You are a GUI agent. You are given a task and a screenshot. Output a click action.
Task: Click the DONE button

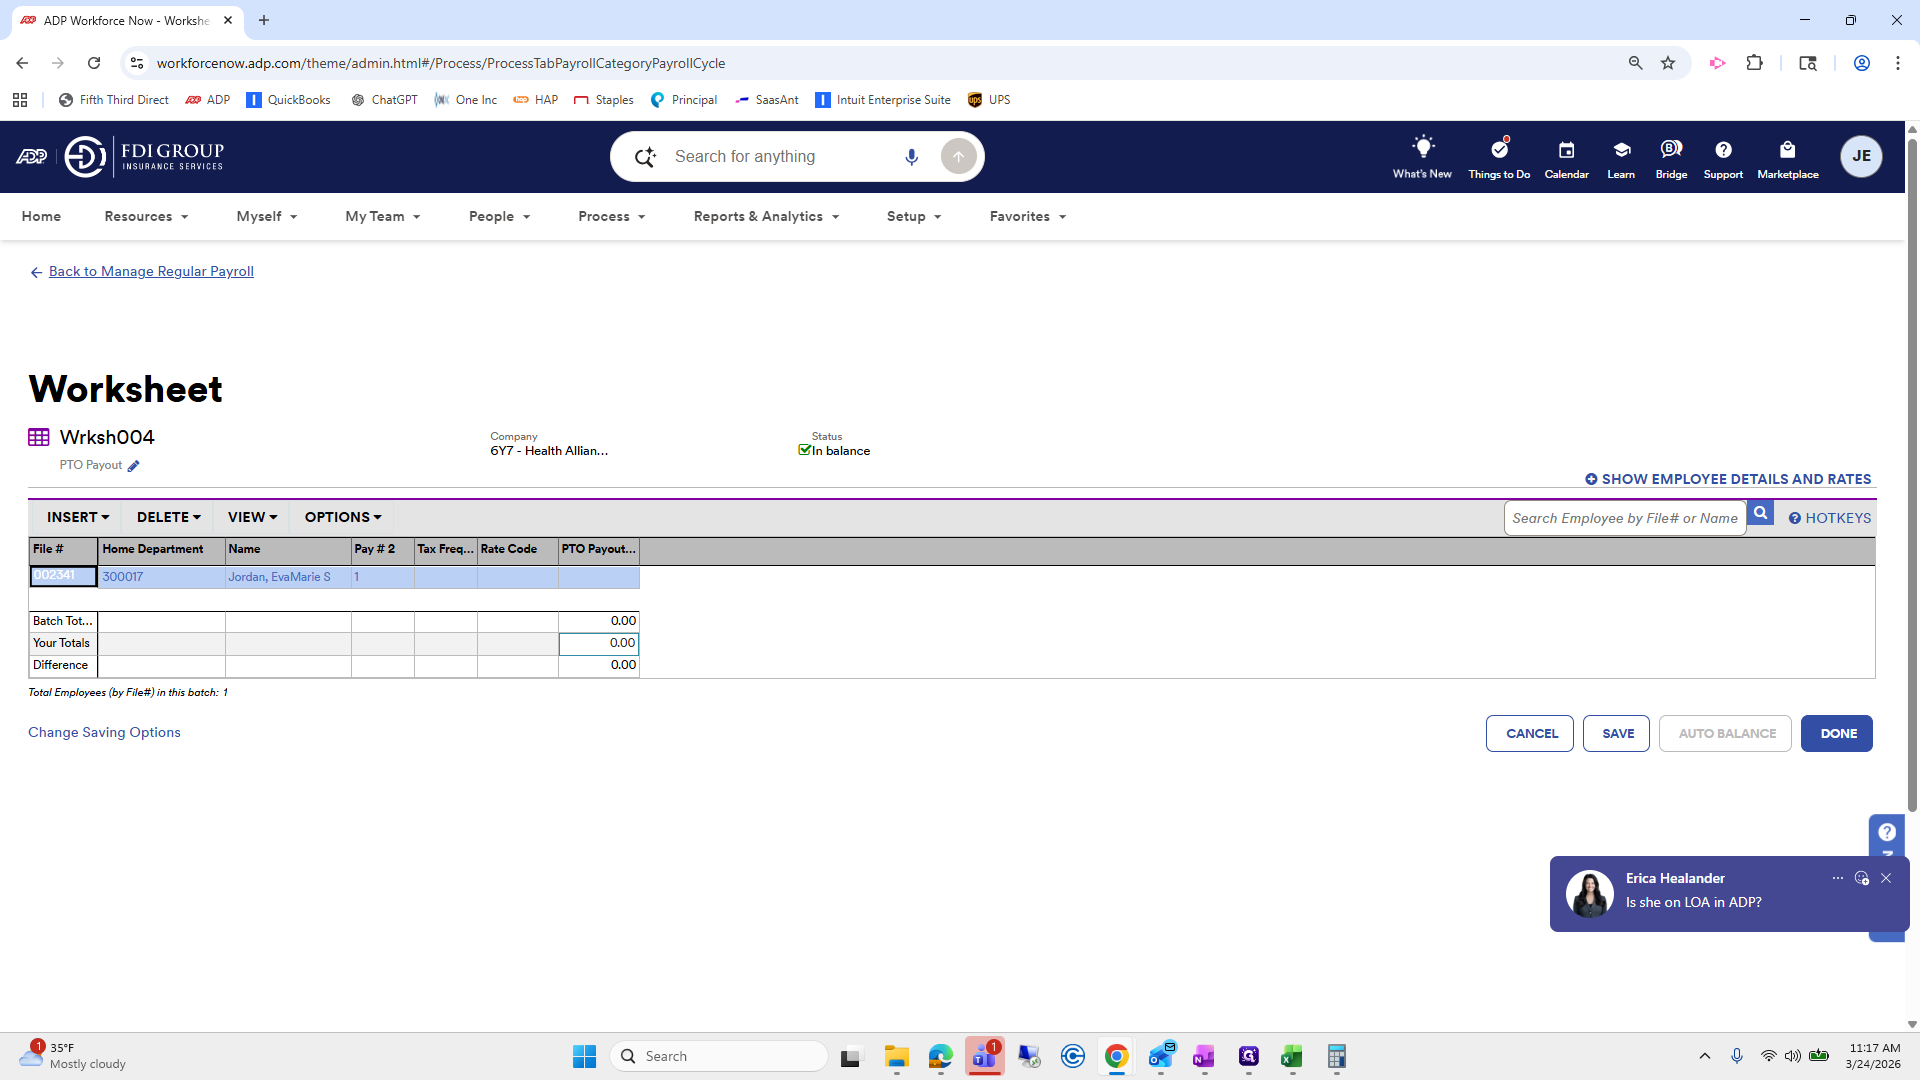(1837, 733)
